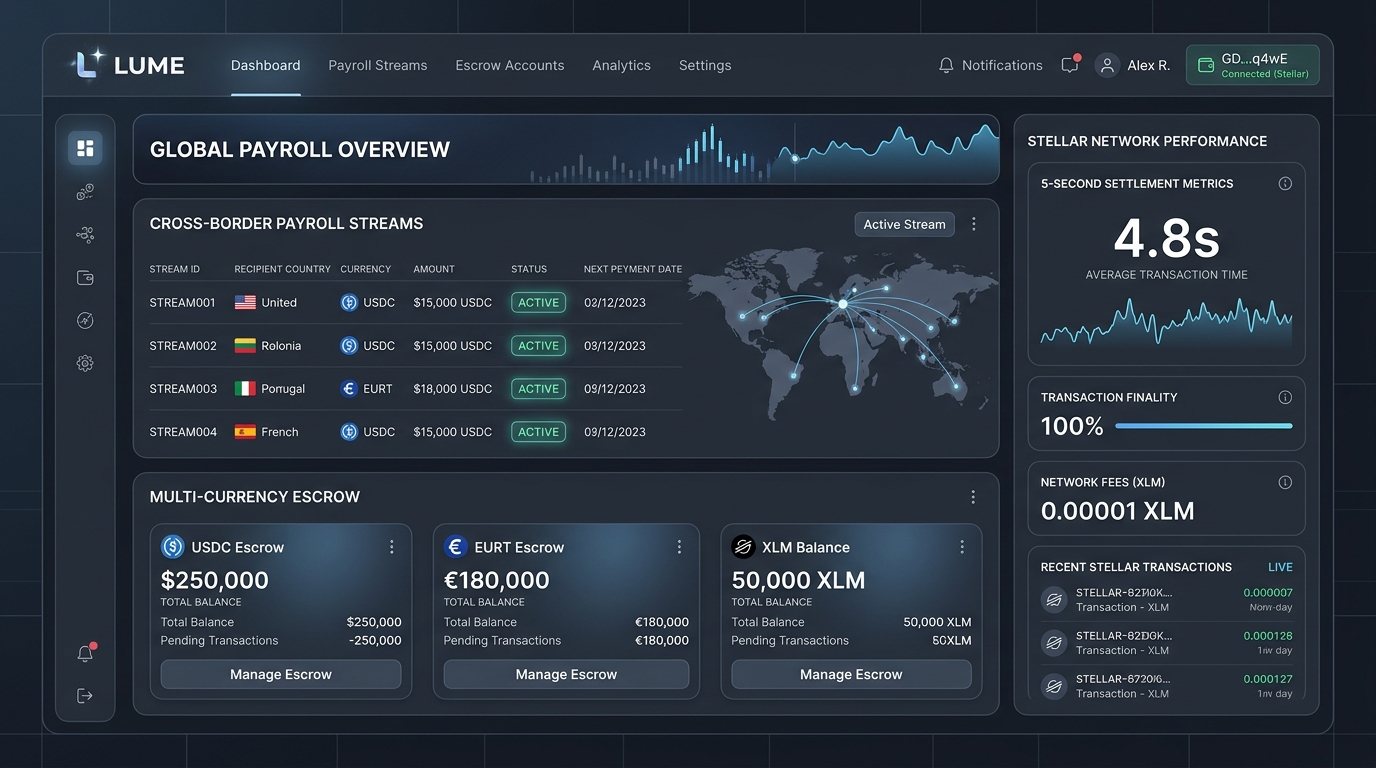Open the GD...q4wE connected wallet button
1376x768 pixels.
point(1253,65)
